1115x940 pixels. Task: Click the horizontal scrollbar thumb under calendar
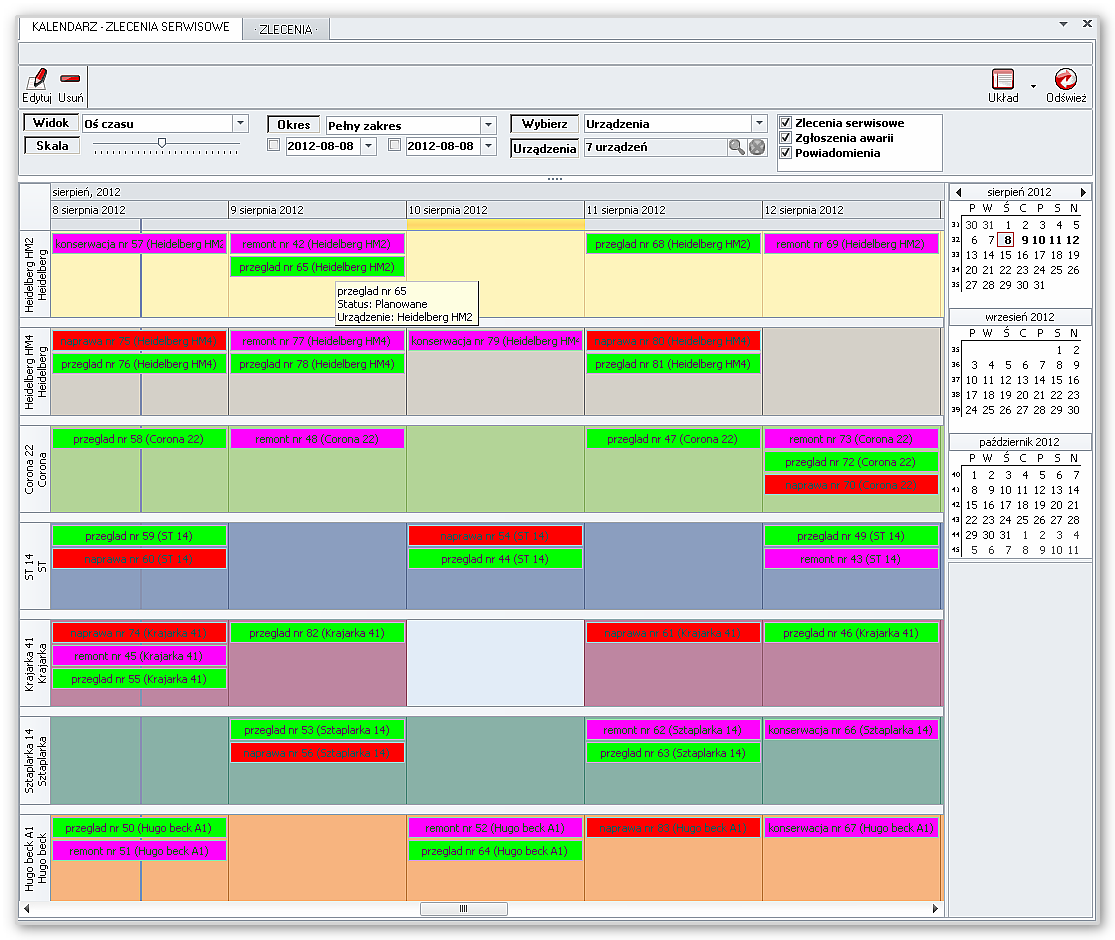463,909
